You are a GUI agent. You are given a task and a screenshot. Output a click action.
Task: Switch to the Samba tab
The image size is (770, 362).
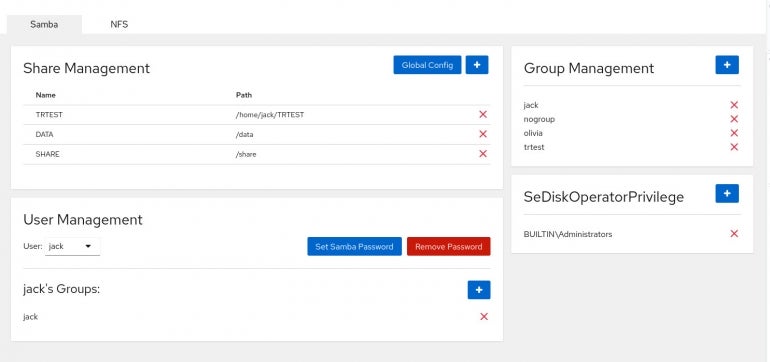click(44, 24)
